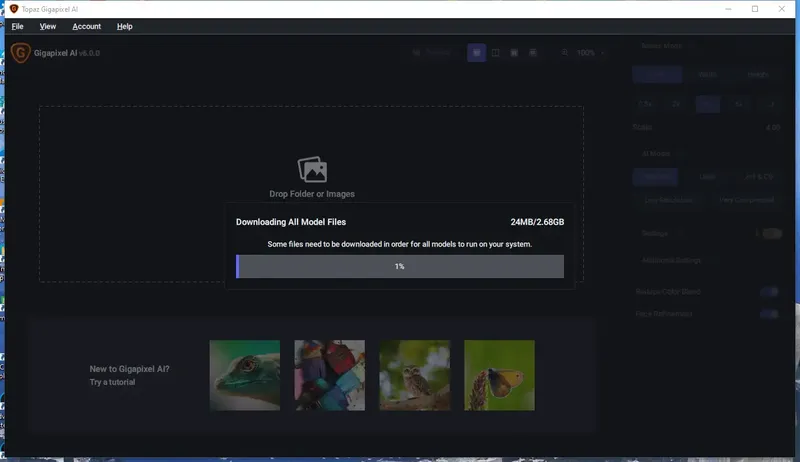Click the Topaz shield icon in title bar
The width and height of the screenshot is (800, 462).
coord(14,9)
